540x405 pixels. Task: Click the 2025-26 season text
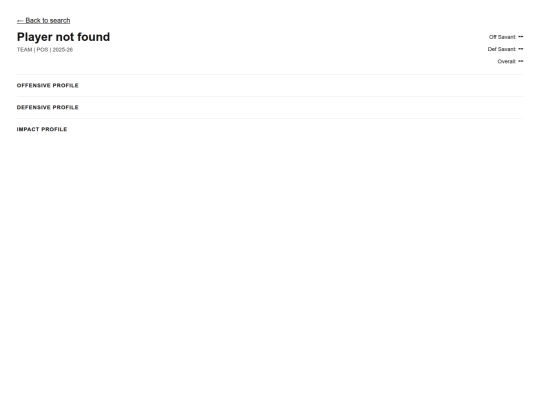[x=63, y=50]
